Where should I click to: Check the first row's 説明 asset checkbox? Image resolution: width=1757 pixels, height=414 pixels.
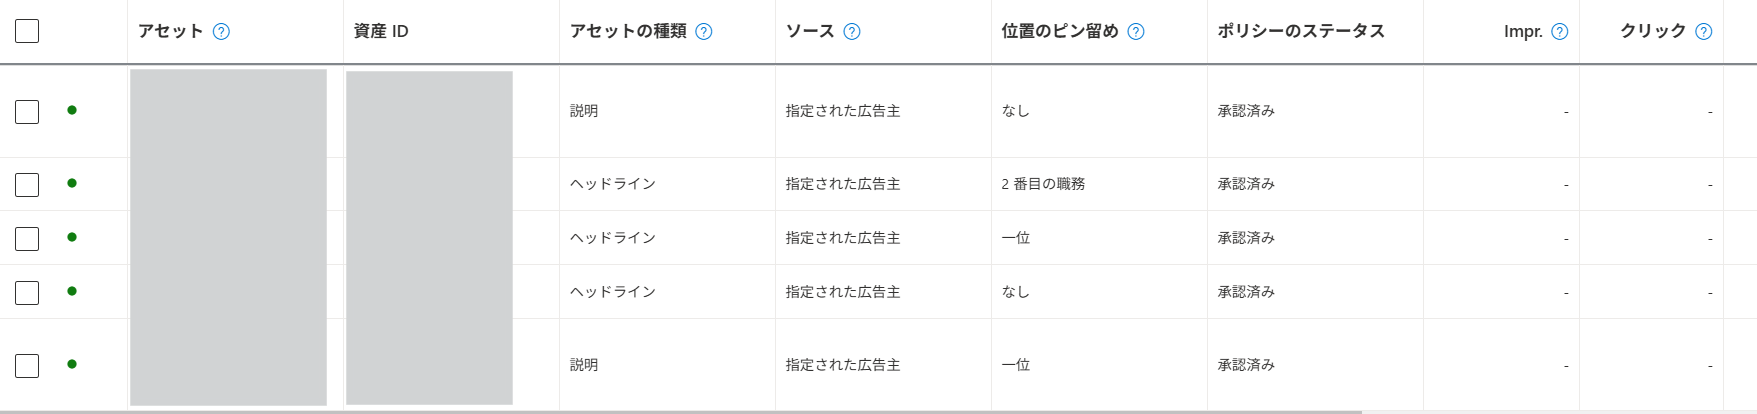(x=27, y=112)
